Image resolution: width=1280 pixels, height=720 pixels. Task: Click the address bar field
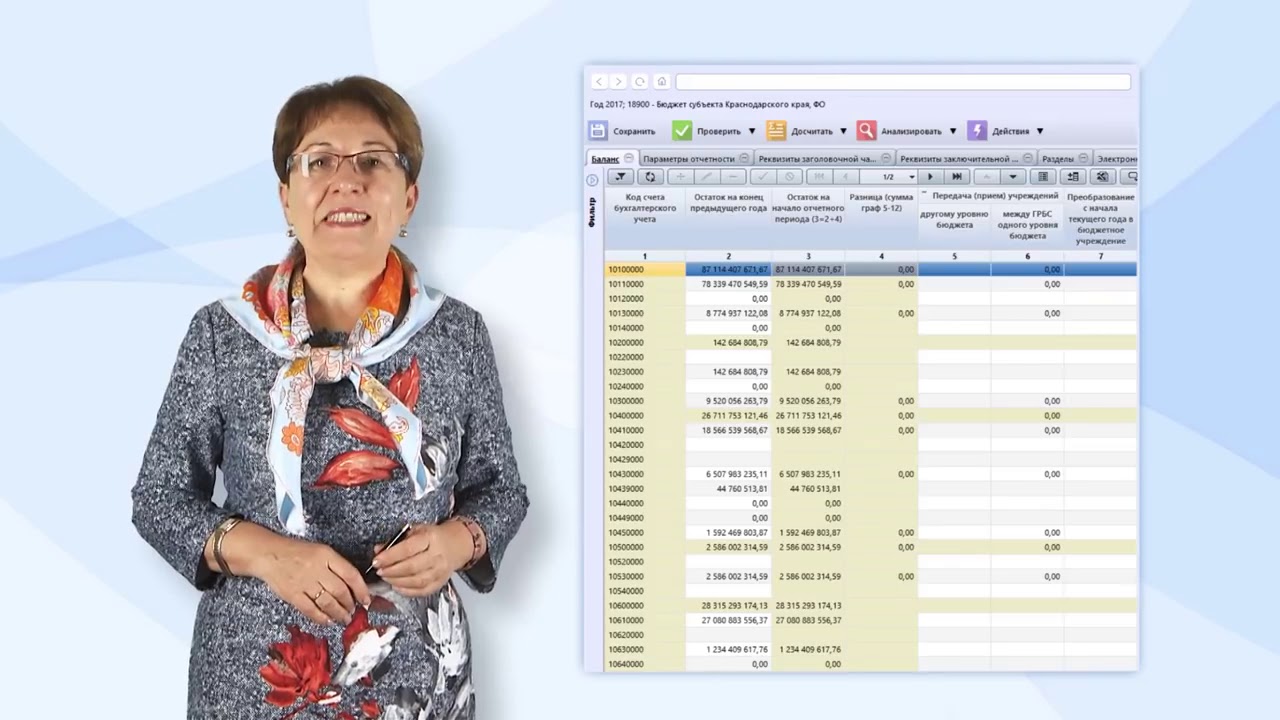[x=903, y=82]
